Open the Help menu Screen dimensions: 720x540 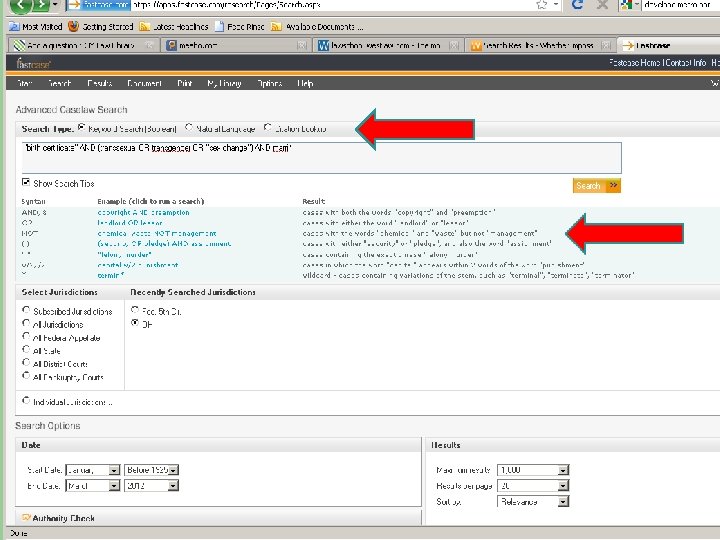click(x=305, y=83)
